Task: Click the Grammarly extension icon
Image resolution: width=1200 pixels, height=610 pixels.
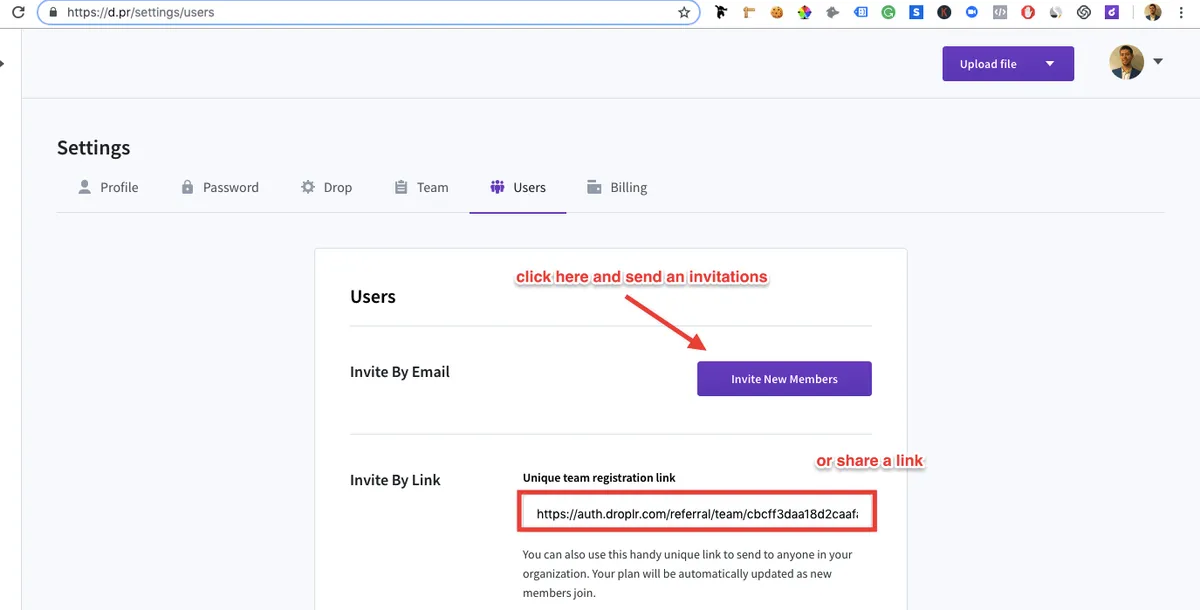Action: 889,13
